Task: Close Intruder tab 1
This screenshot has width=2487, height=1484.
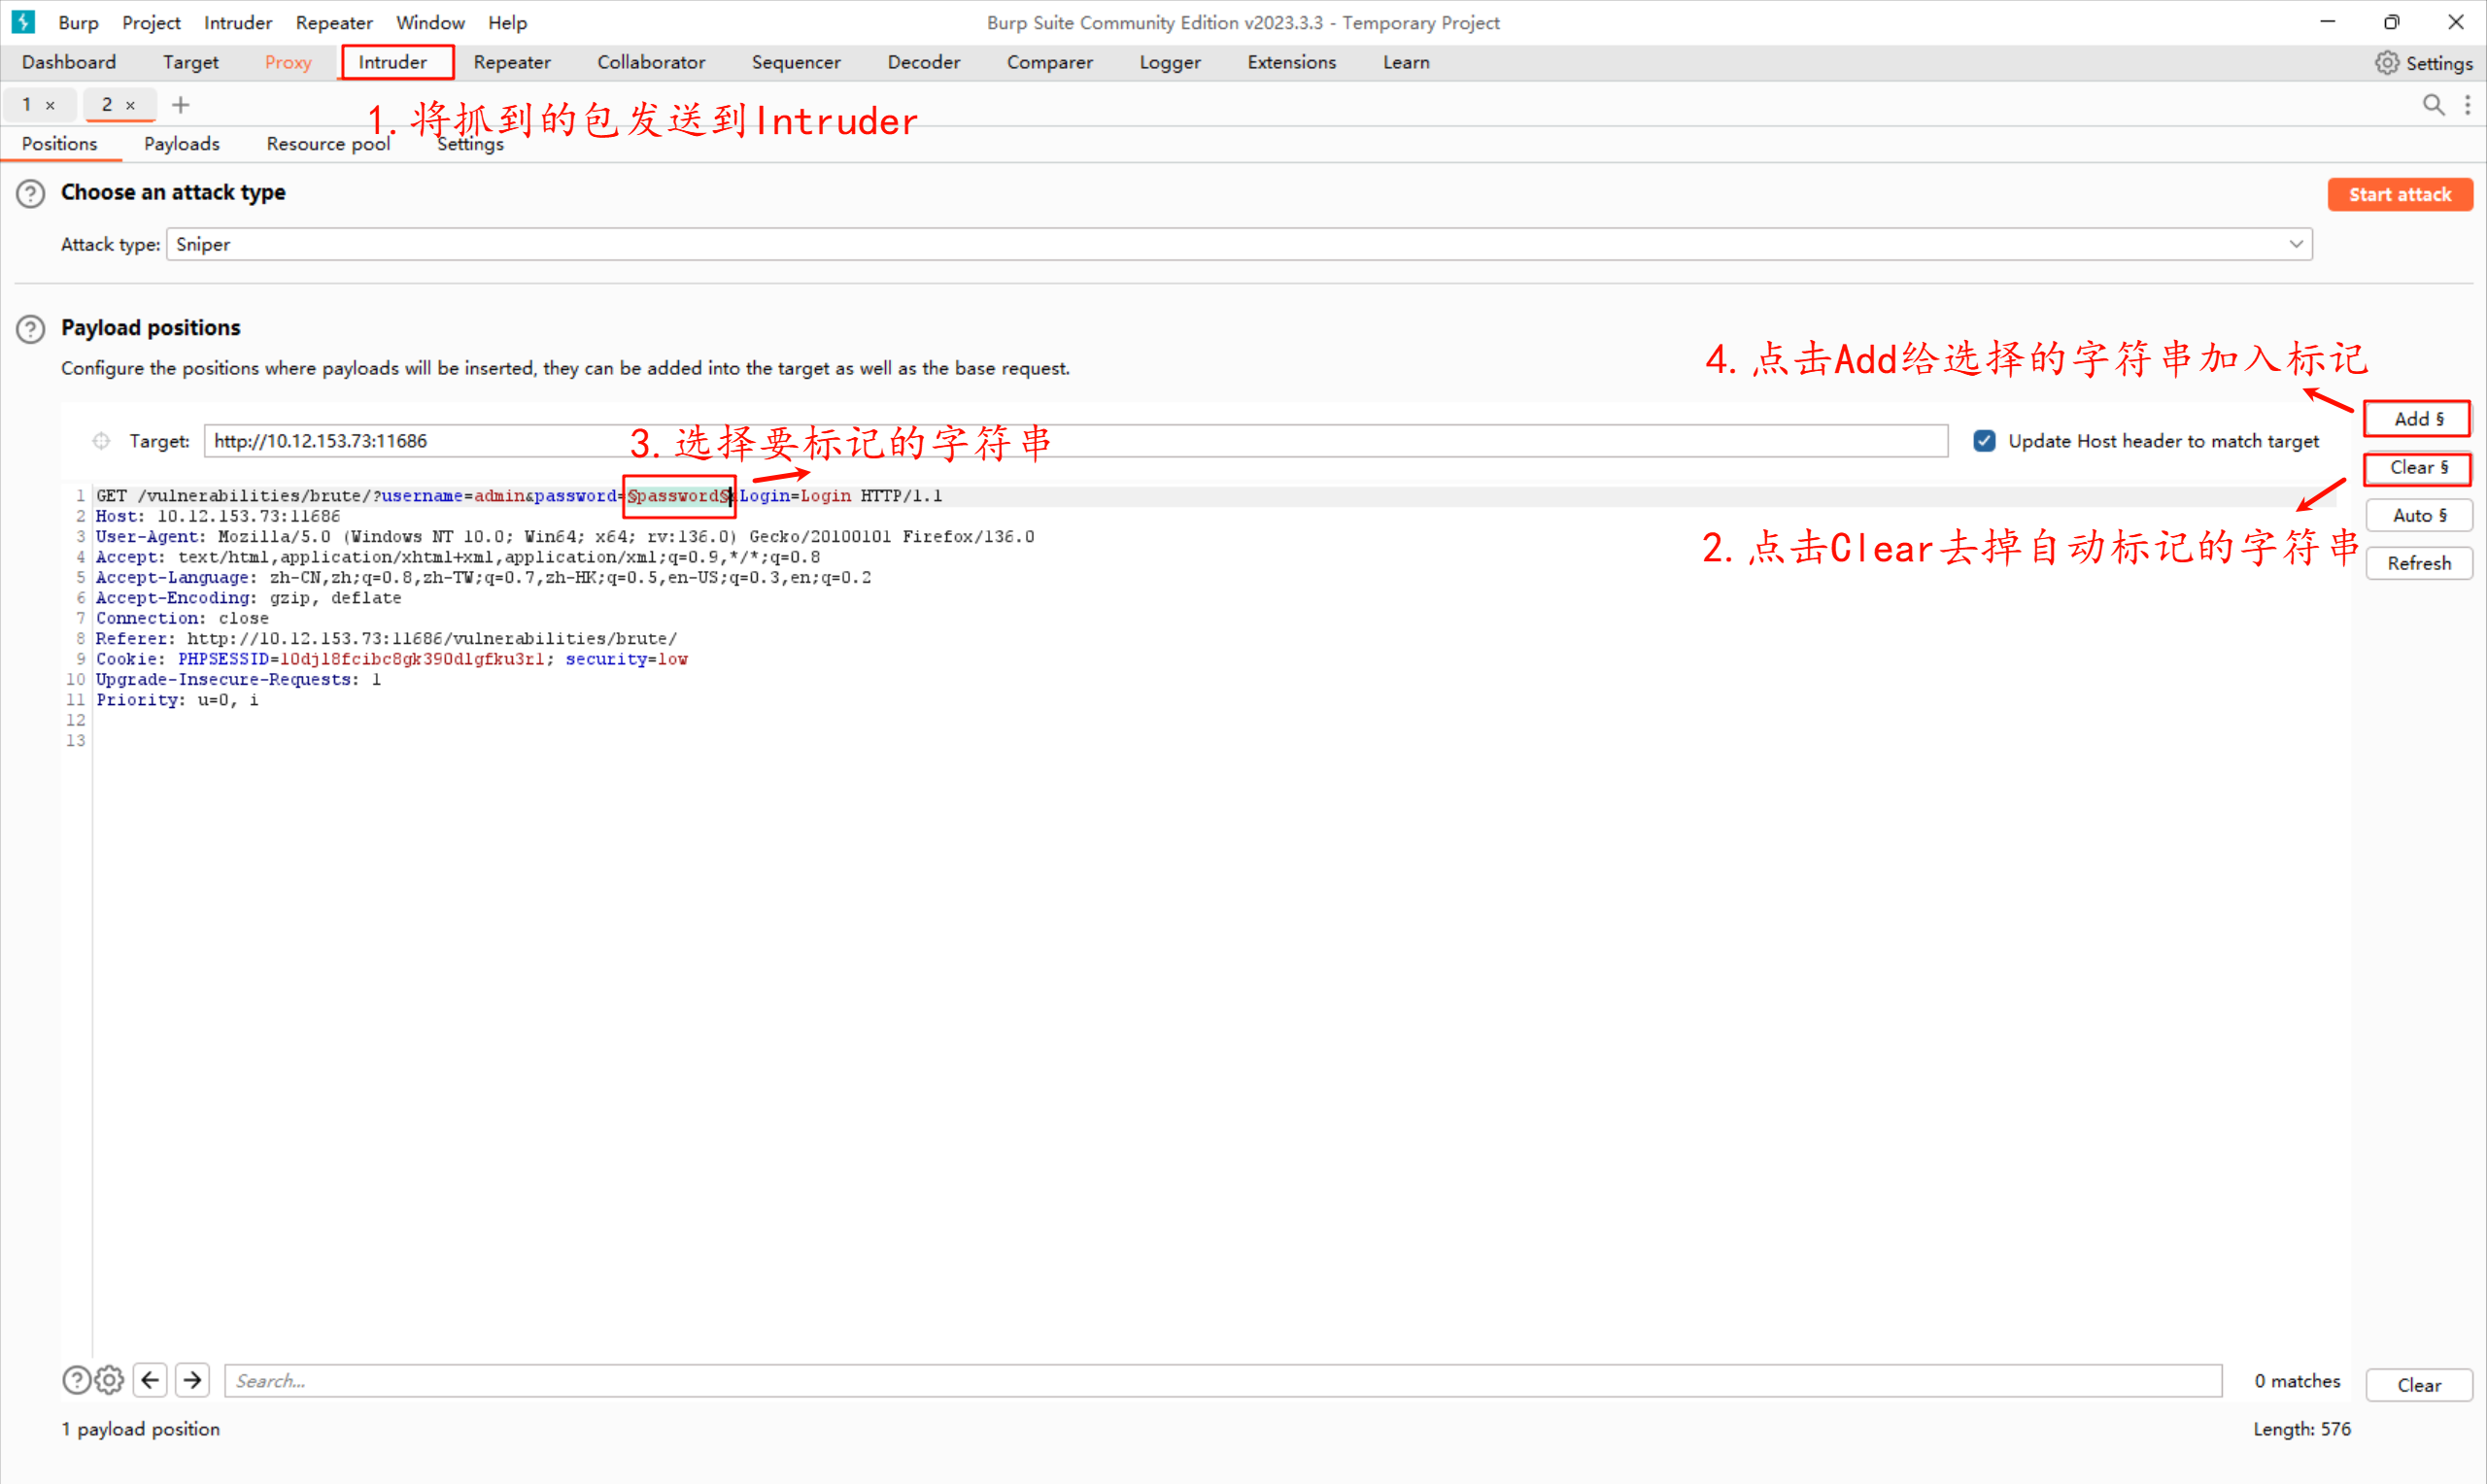Action: click(x=50, y=105)
